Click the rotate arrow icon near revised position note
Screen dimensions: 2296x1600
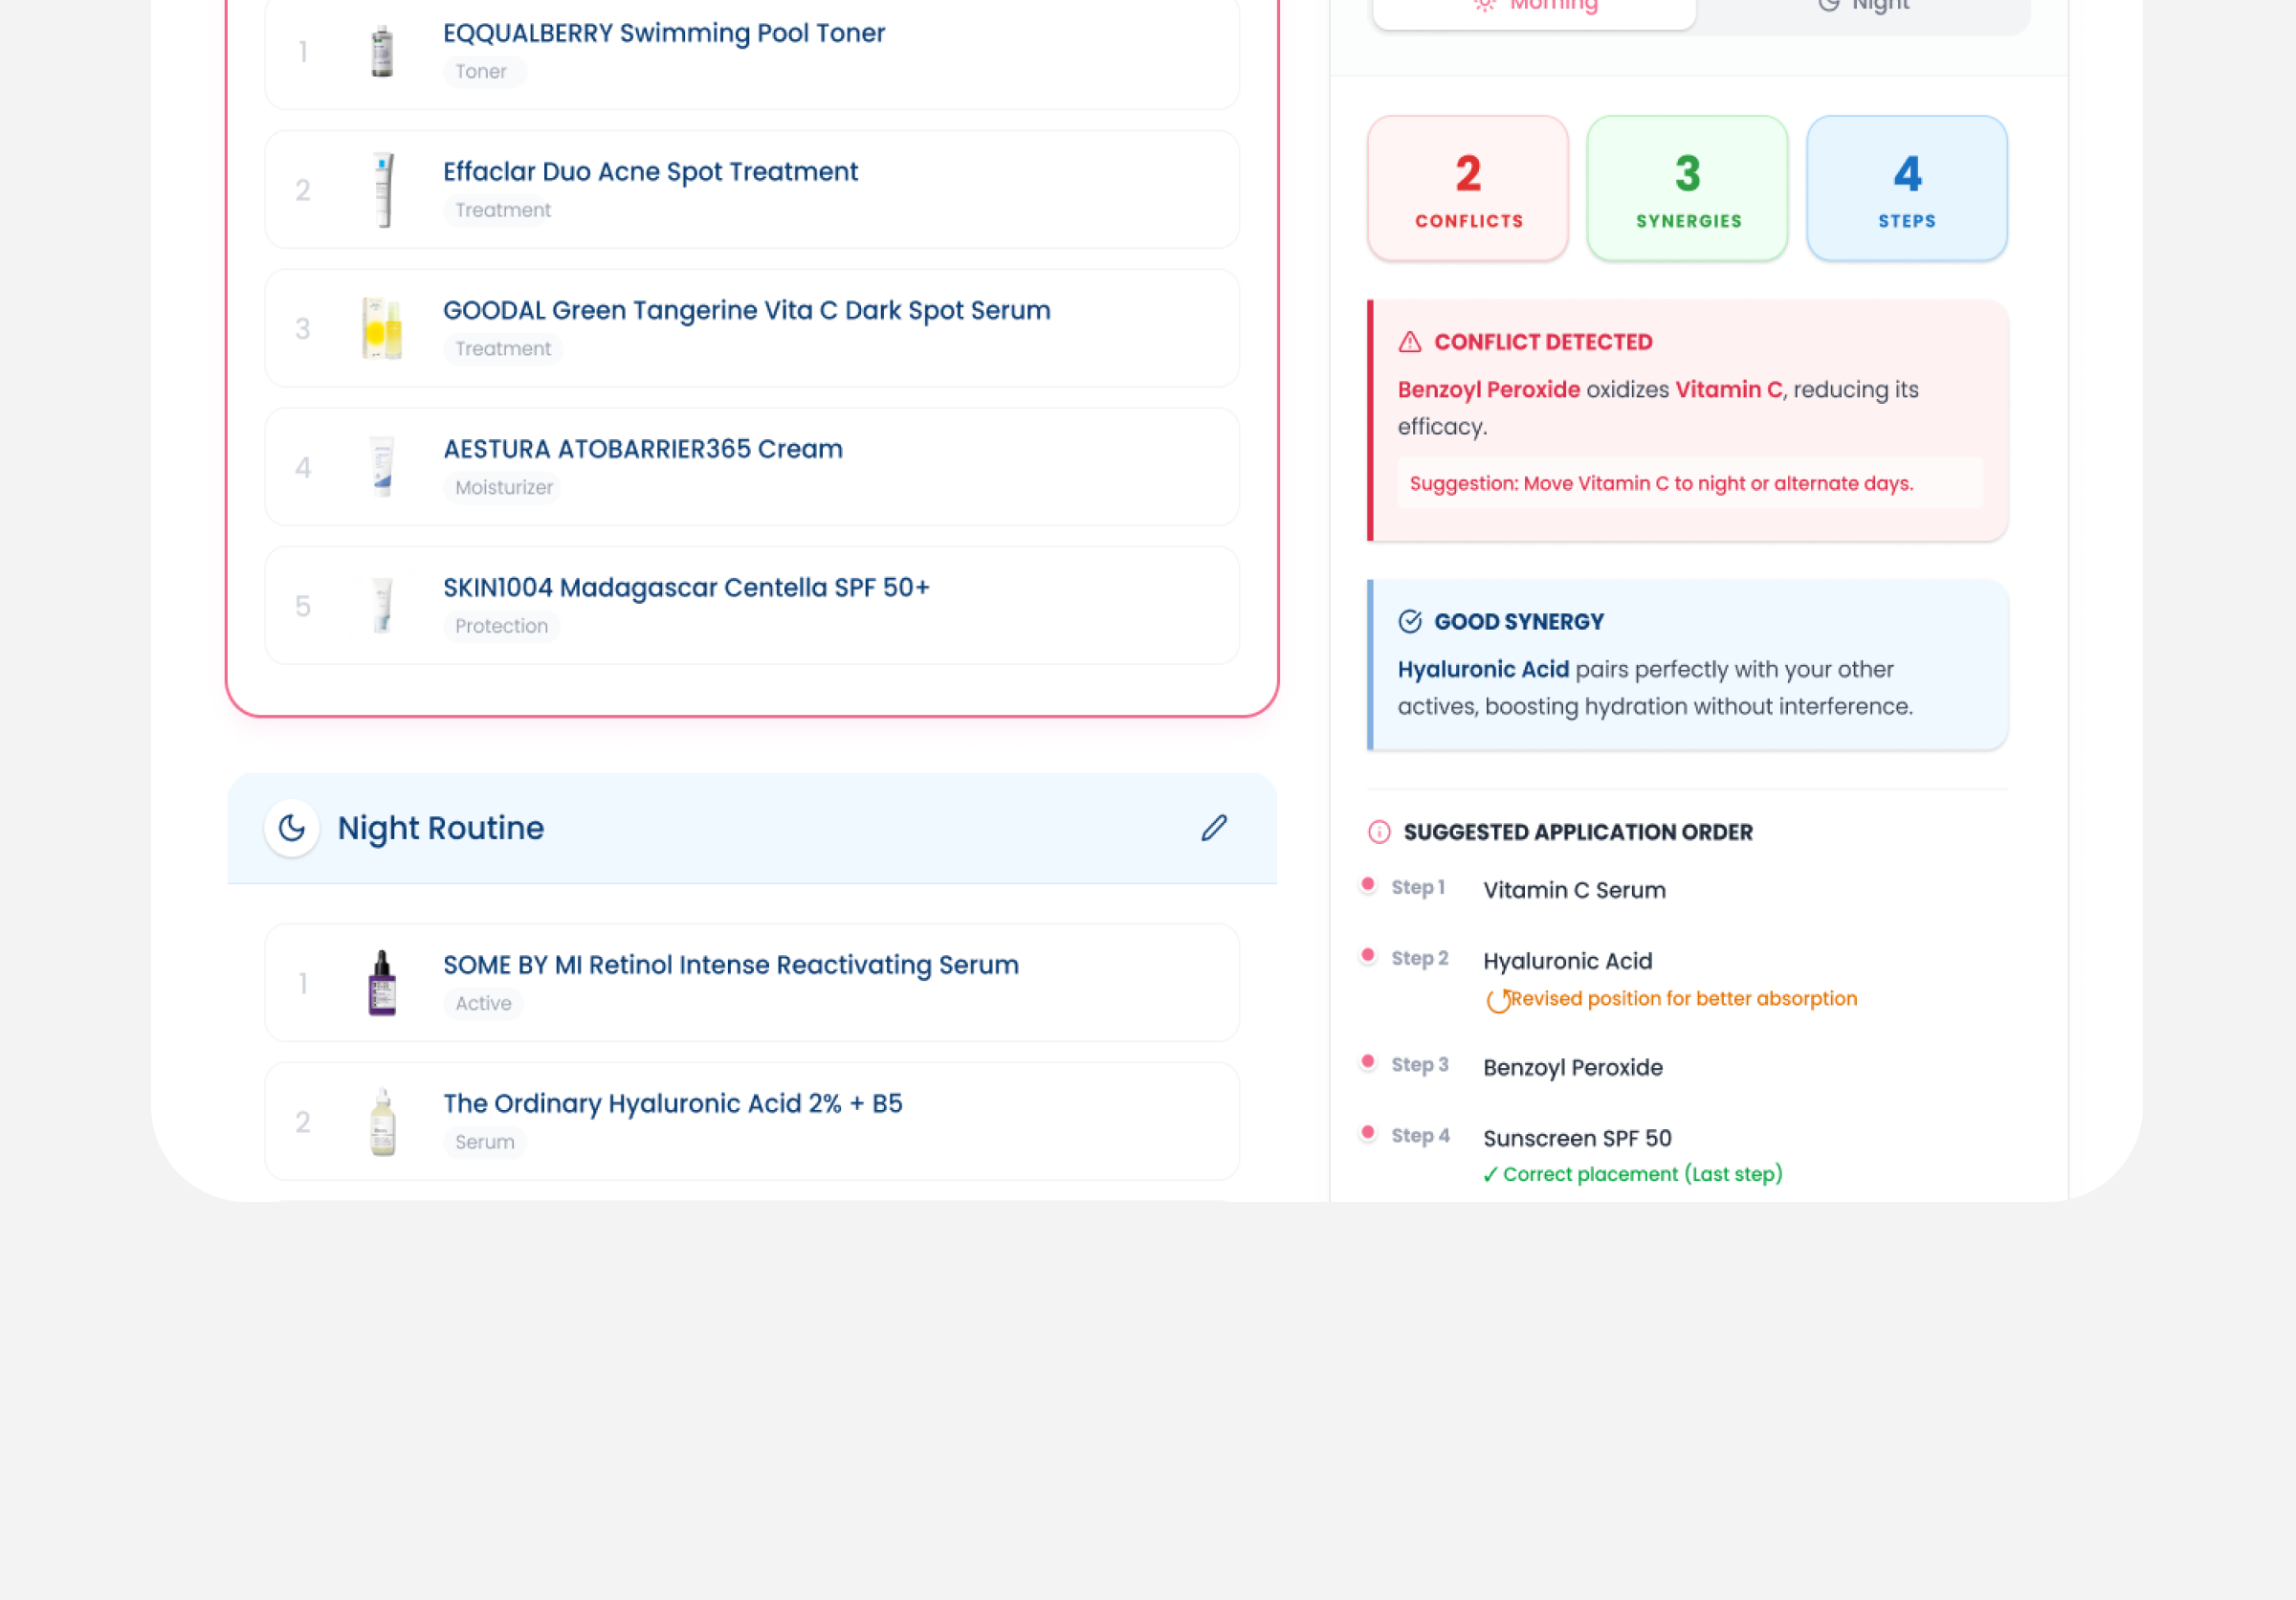tap(1498, 1000)
